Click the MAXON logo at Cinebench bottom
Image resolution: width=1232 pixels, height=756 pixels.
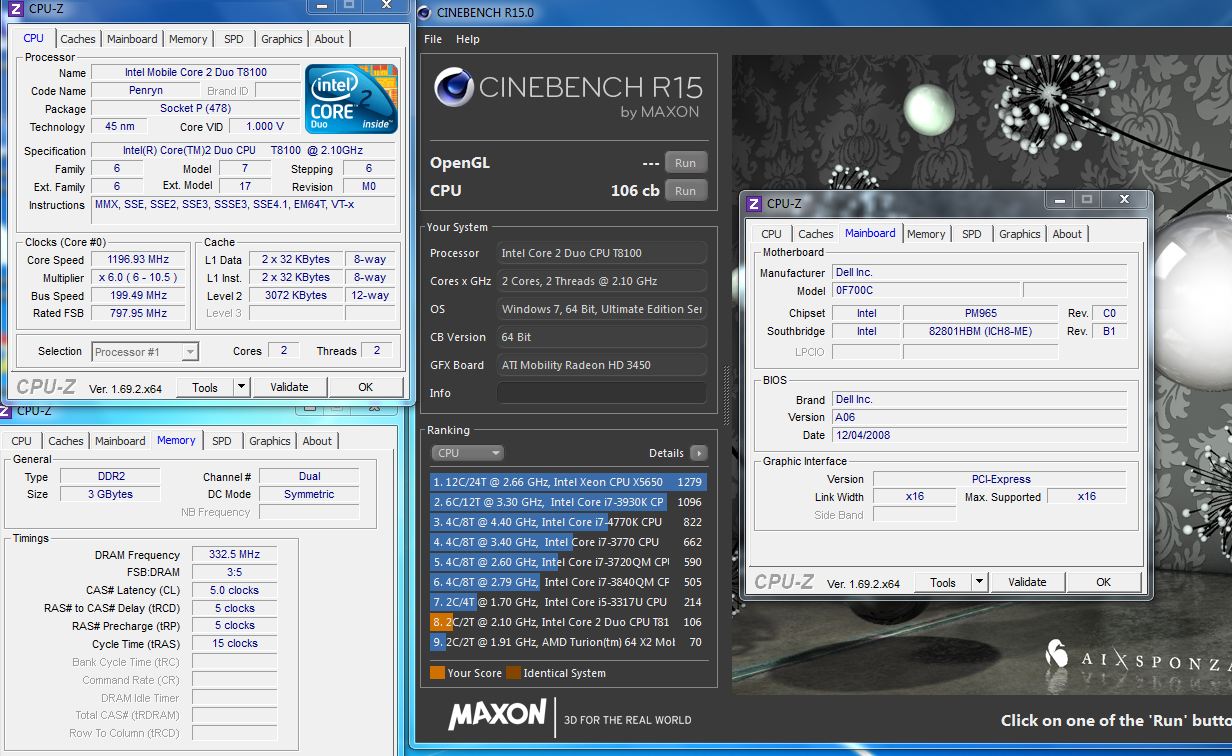tap(497, 715)
